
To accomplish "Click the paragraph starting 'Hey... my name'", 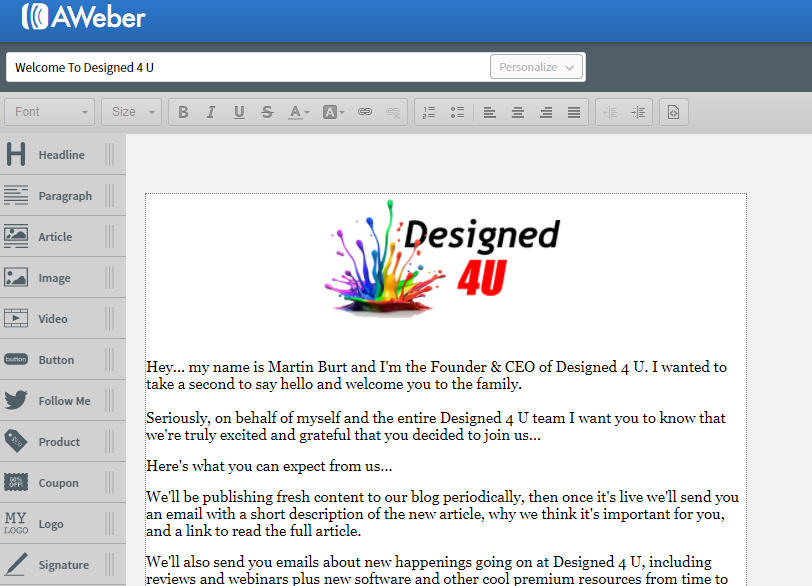I will click(437, 375).
